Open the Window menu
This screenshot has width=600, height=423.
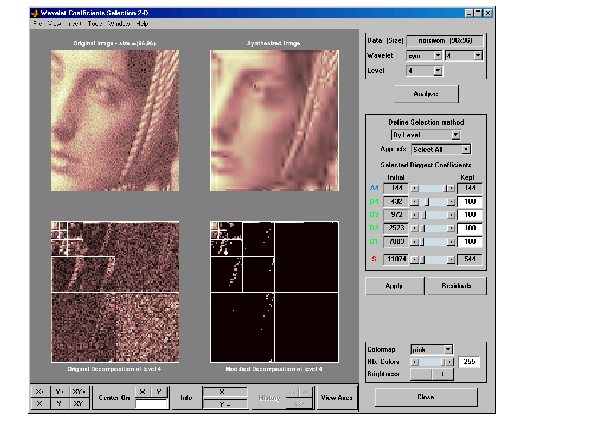click(119, 24)
